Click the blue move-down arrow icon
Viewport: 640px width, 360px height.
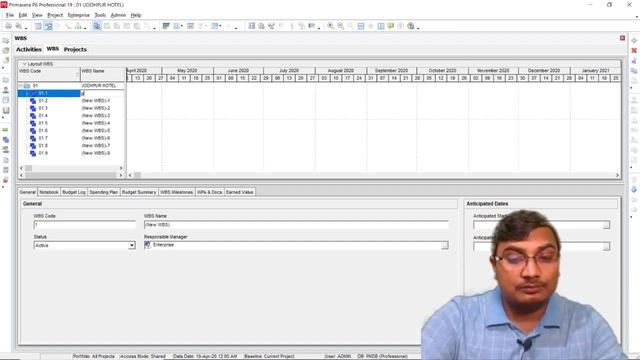[634, 189]
